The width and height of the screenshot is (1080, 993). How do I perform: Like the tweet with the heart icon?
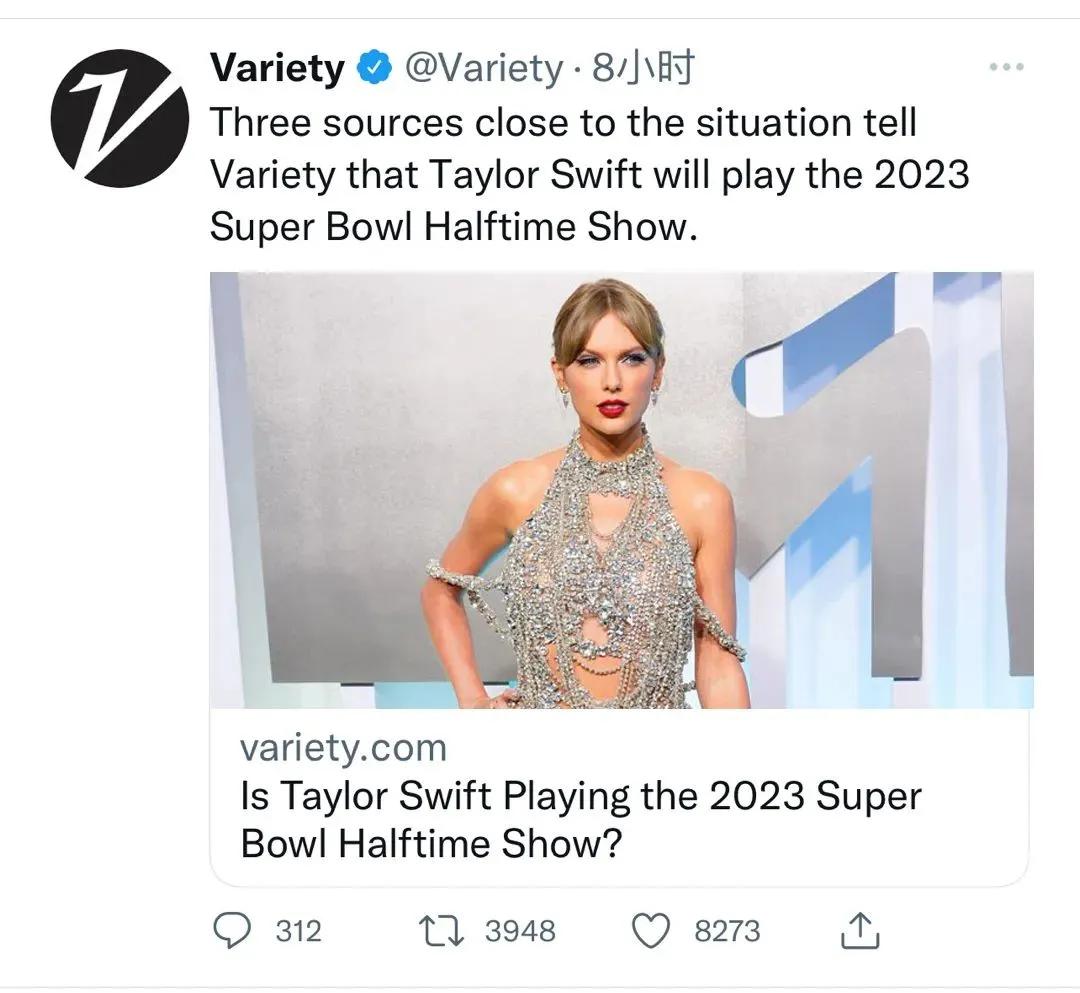652,931
